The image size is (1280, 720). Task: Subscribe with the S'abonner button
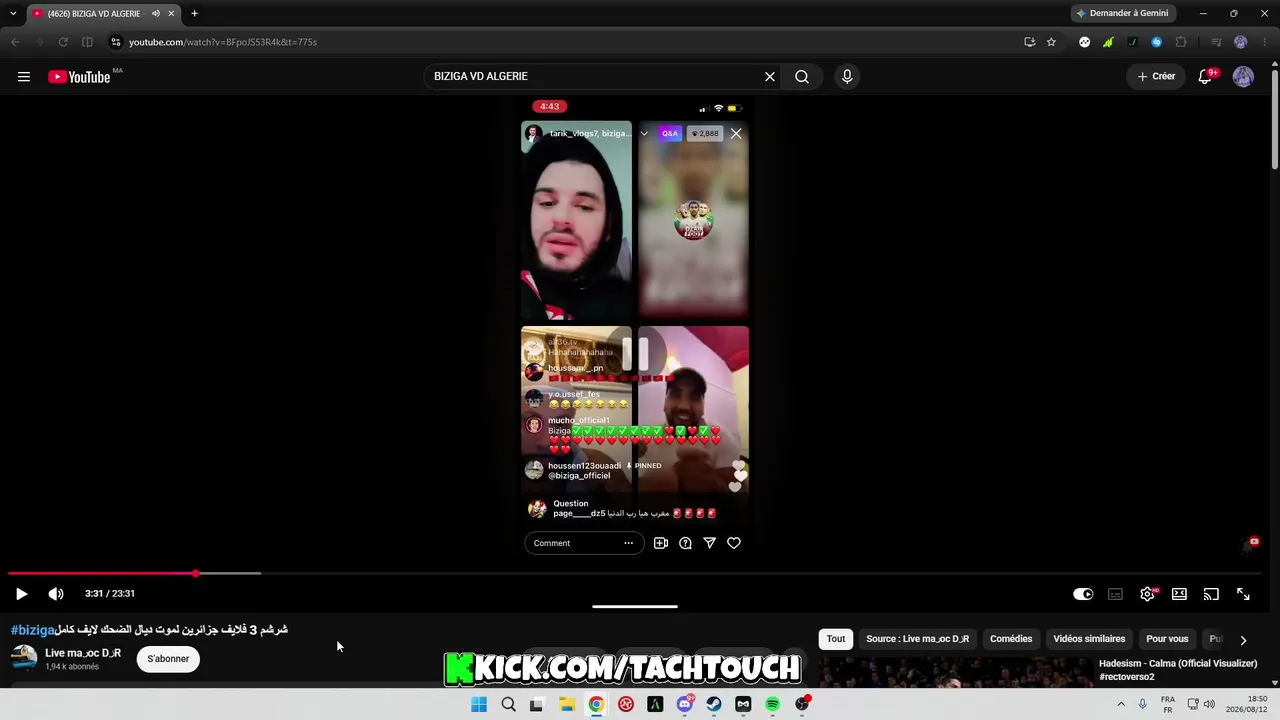168,659
